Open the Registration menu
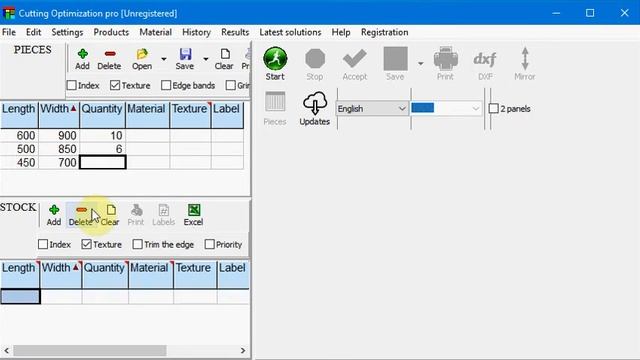 [x=384, y=32]
